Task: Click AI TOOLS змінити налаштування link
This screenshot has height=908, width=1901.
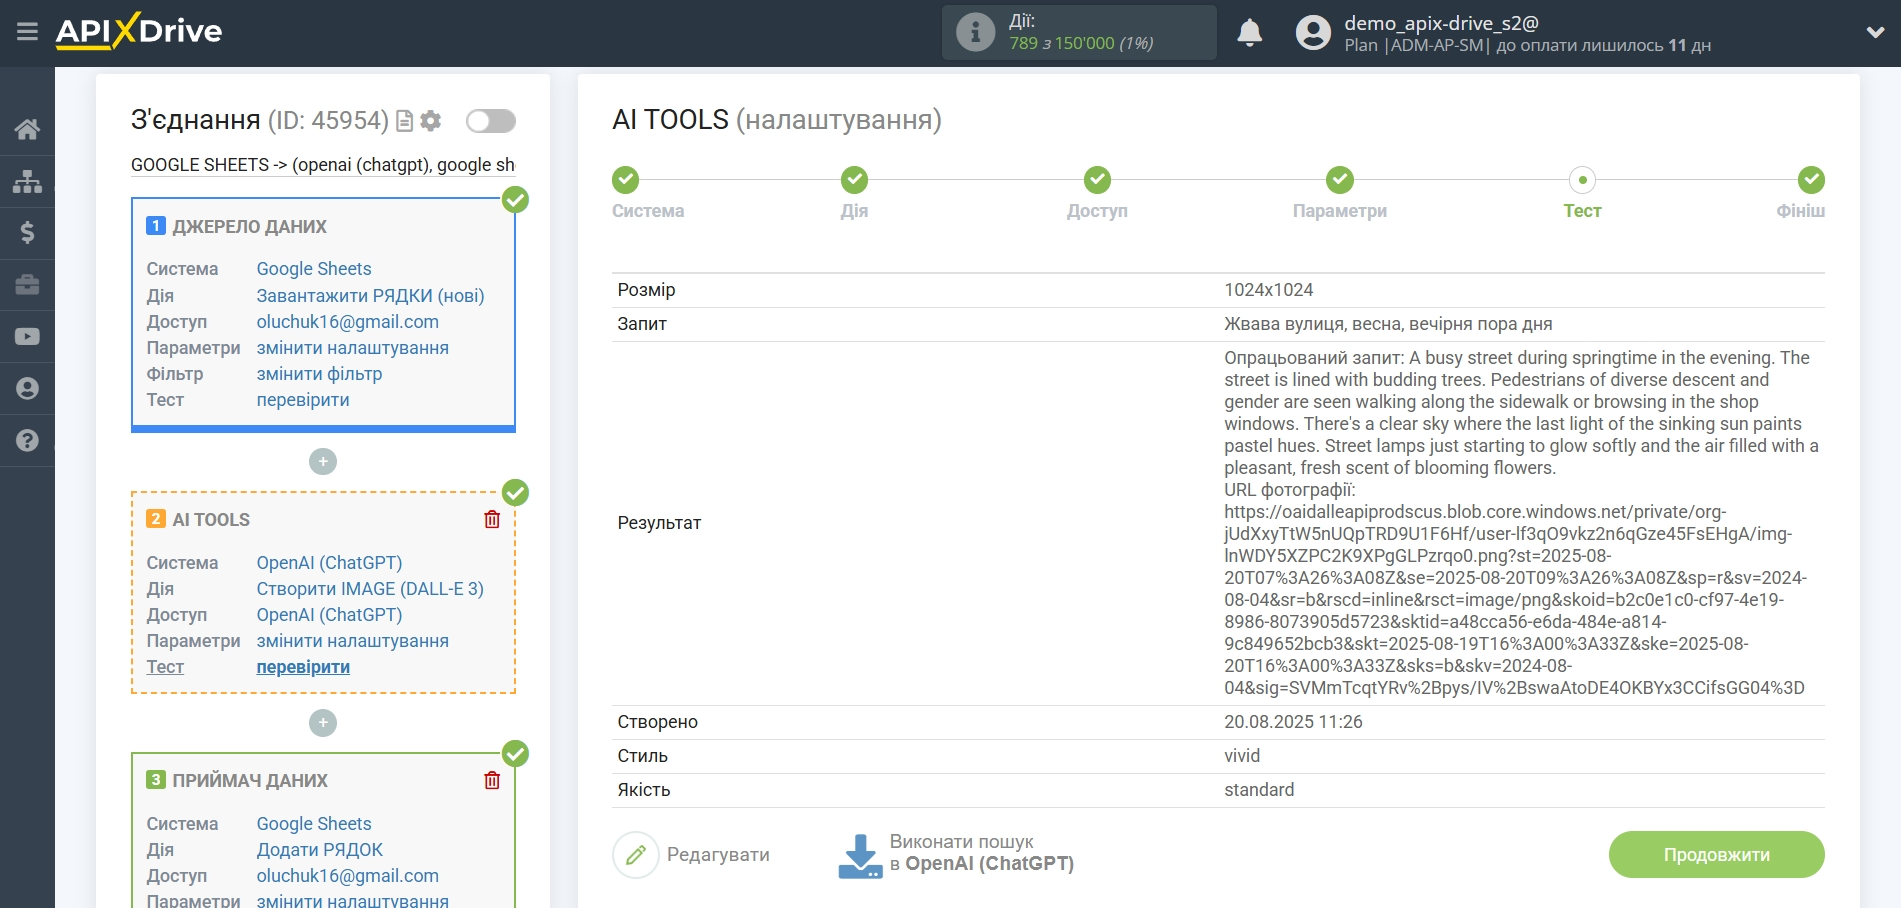Action: pyautogui.click(x=352, y=641)
